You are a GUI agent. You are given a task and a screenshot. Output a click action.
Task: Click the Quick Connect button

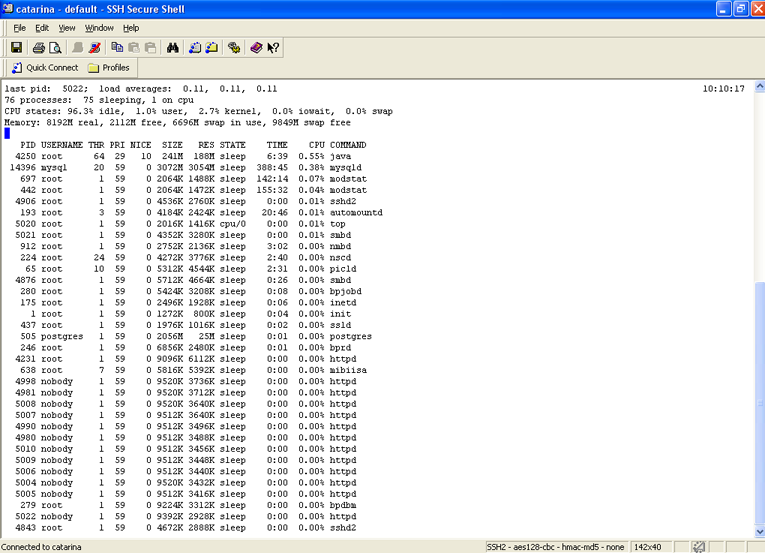[x=45, y=68]
